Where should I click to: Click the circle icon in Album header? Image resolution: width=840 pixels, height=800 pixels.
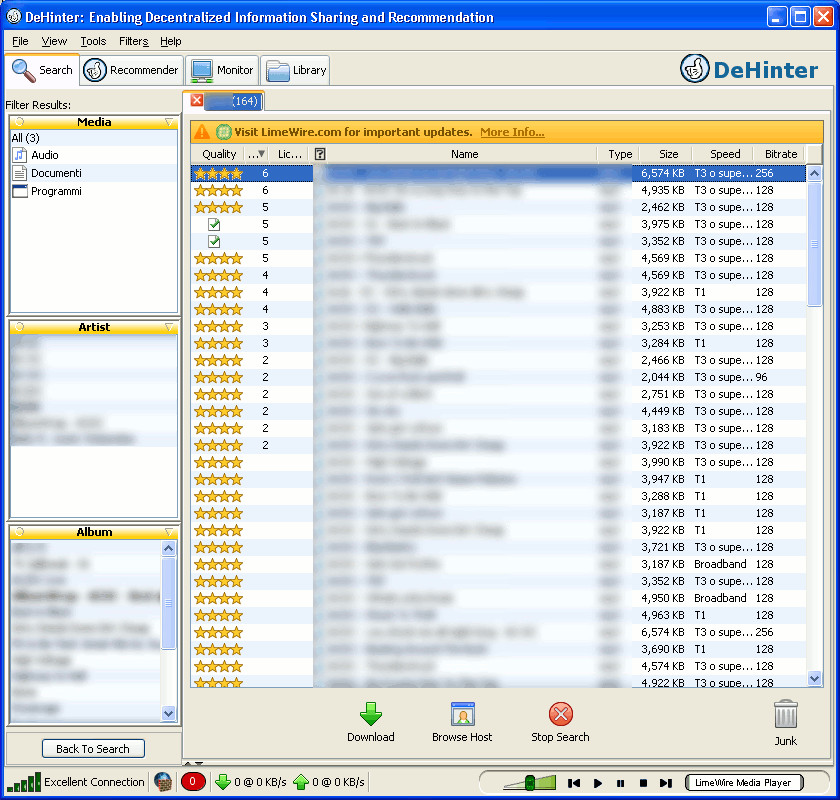click(x=19, y=532)
